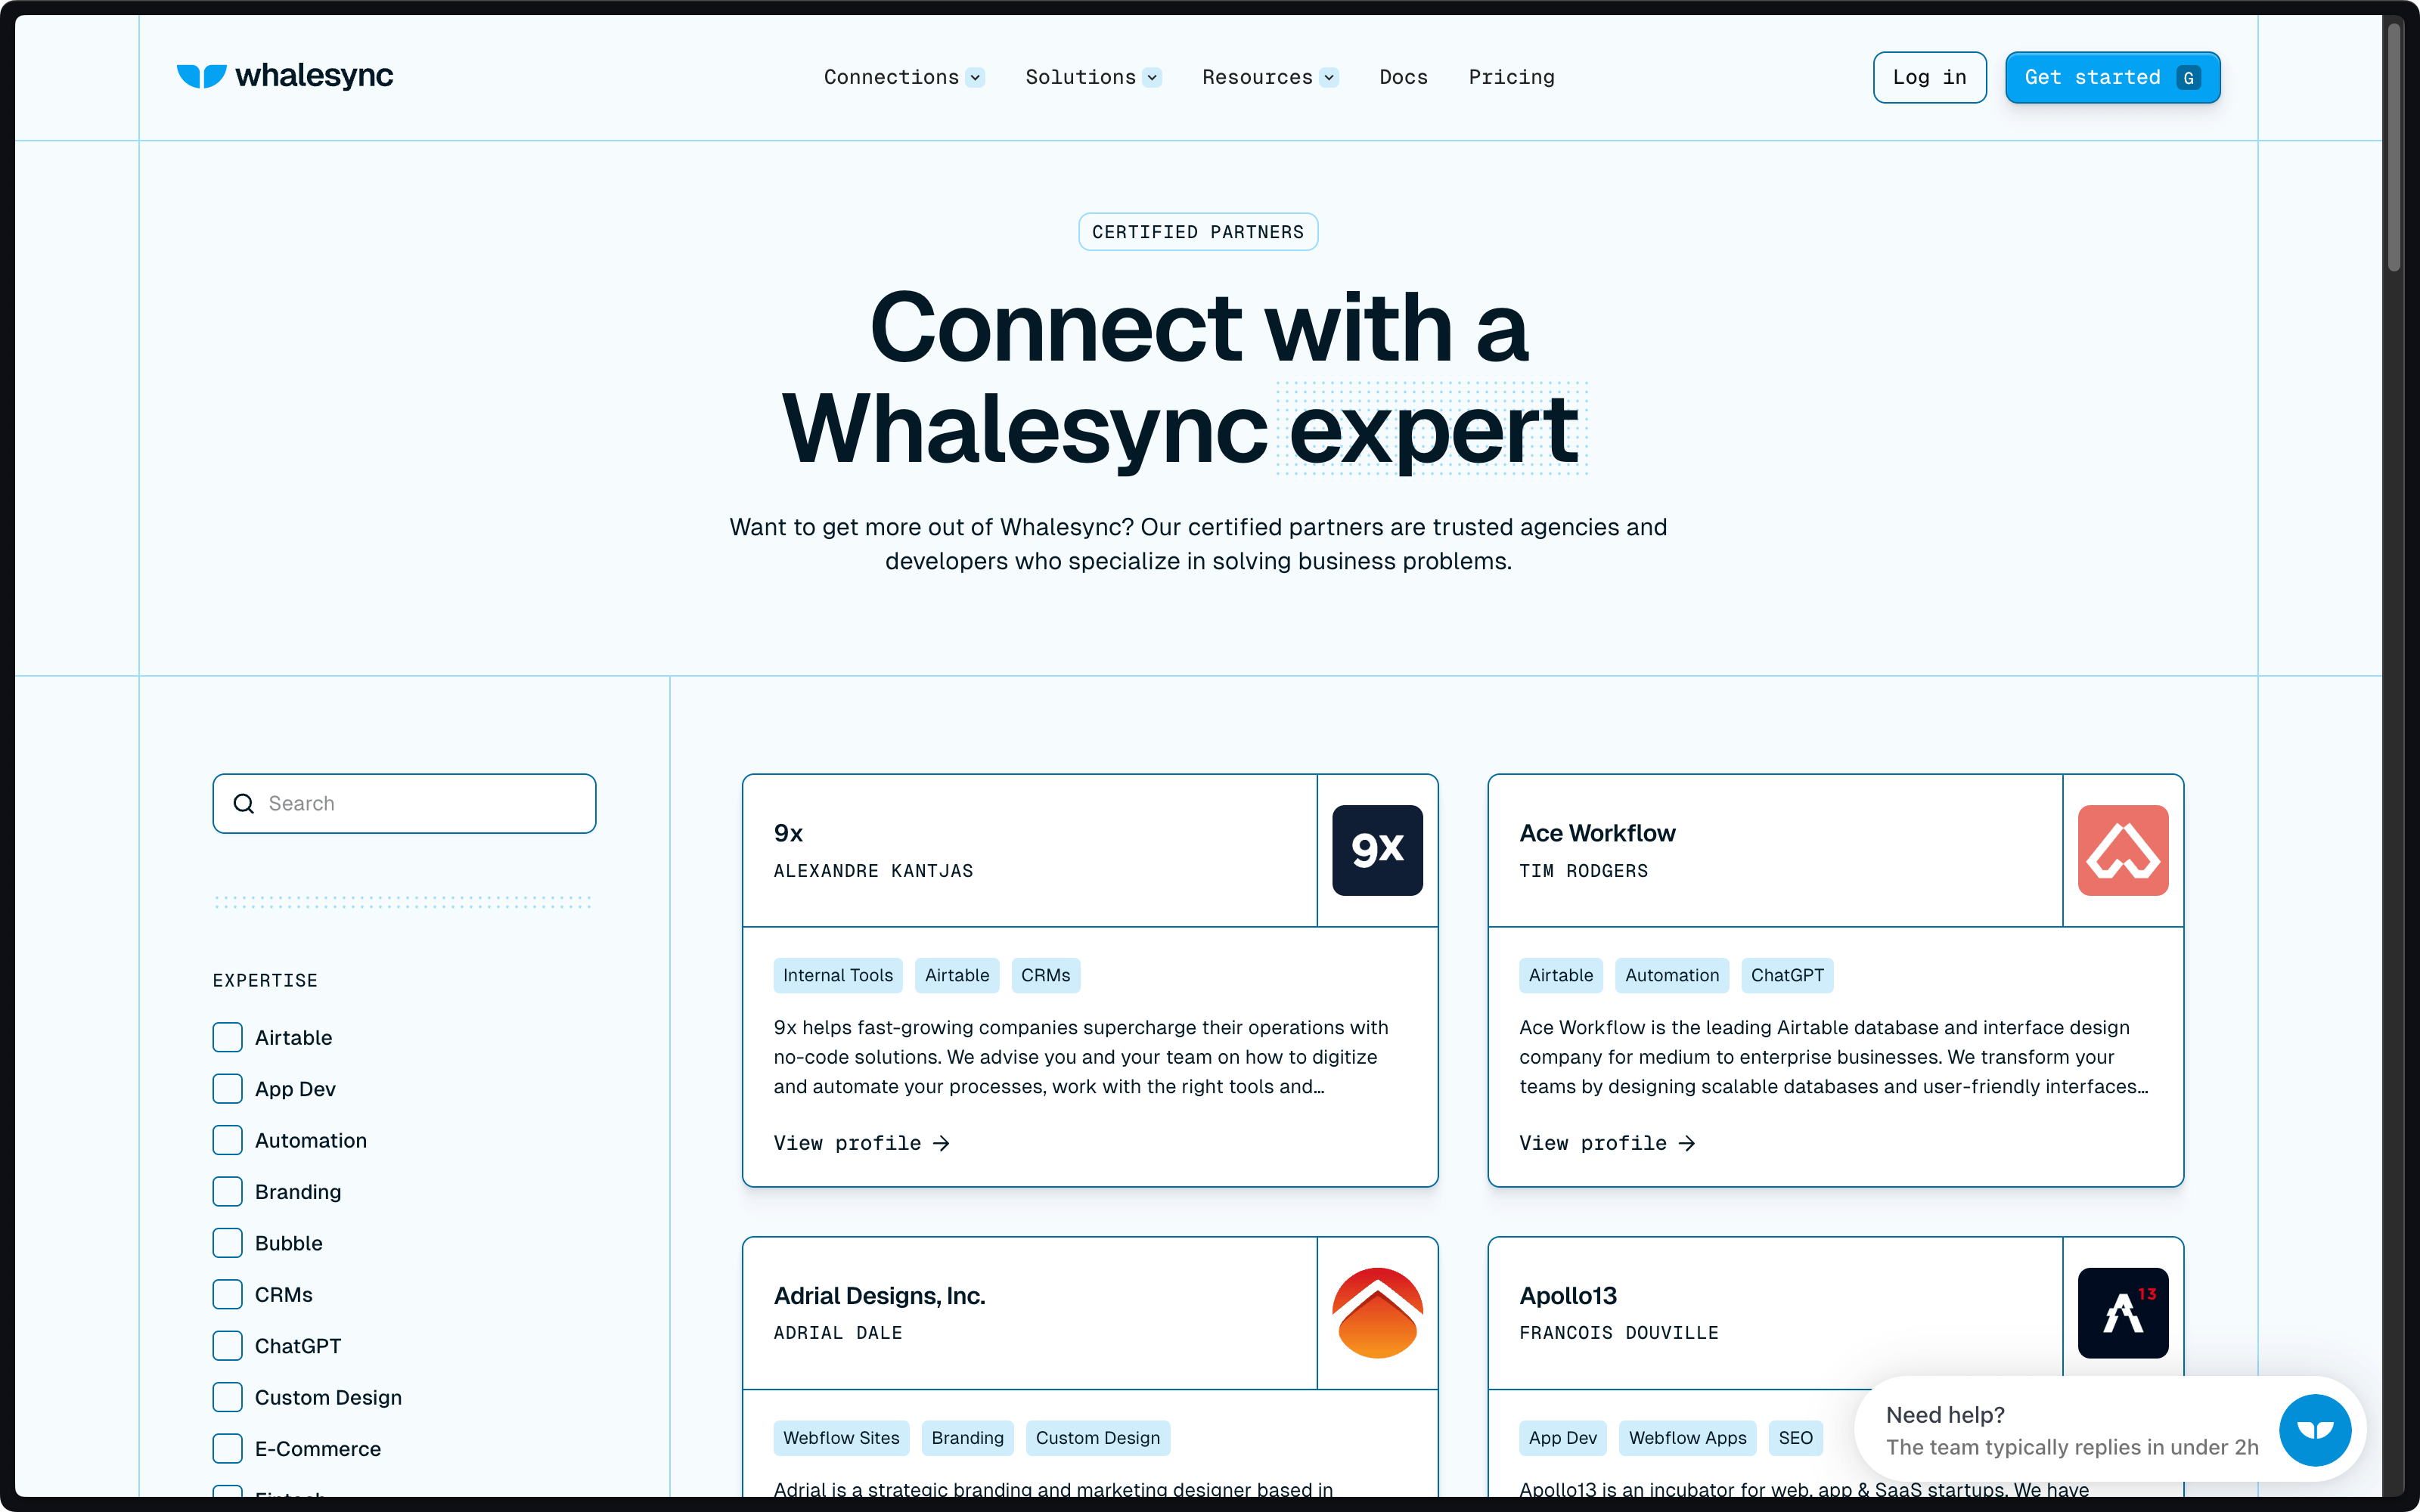Click the Apollo13 logo
Screen dimensions: 2420x1512
(2123, 1313)
